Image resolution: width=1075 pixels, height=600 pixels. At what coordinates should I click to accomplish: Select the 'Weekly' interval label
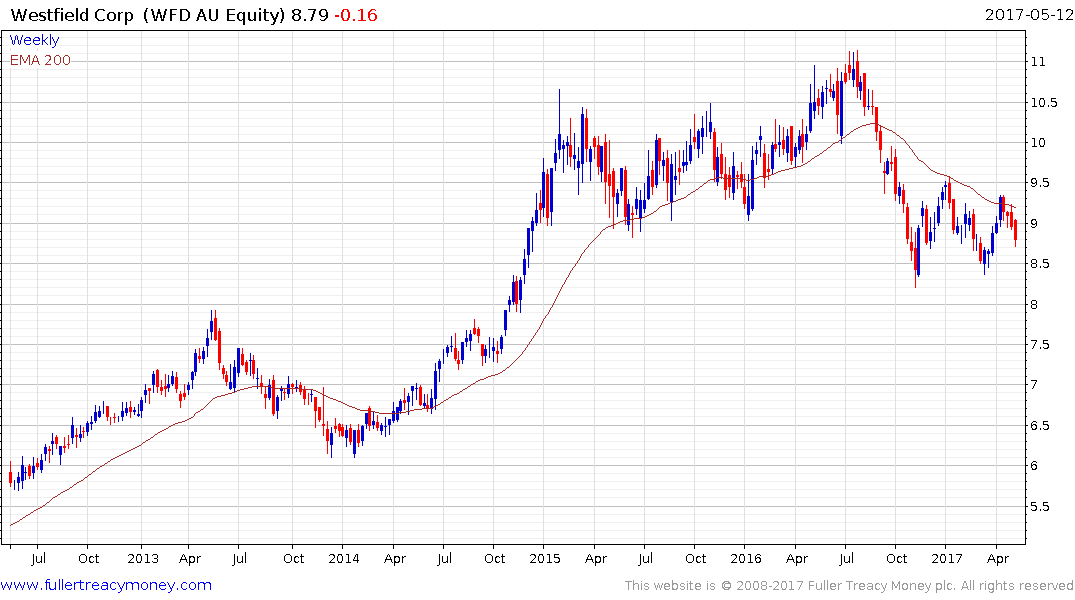pyautogui.click(x=34, y=40)
